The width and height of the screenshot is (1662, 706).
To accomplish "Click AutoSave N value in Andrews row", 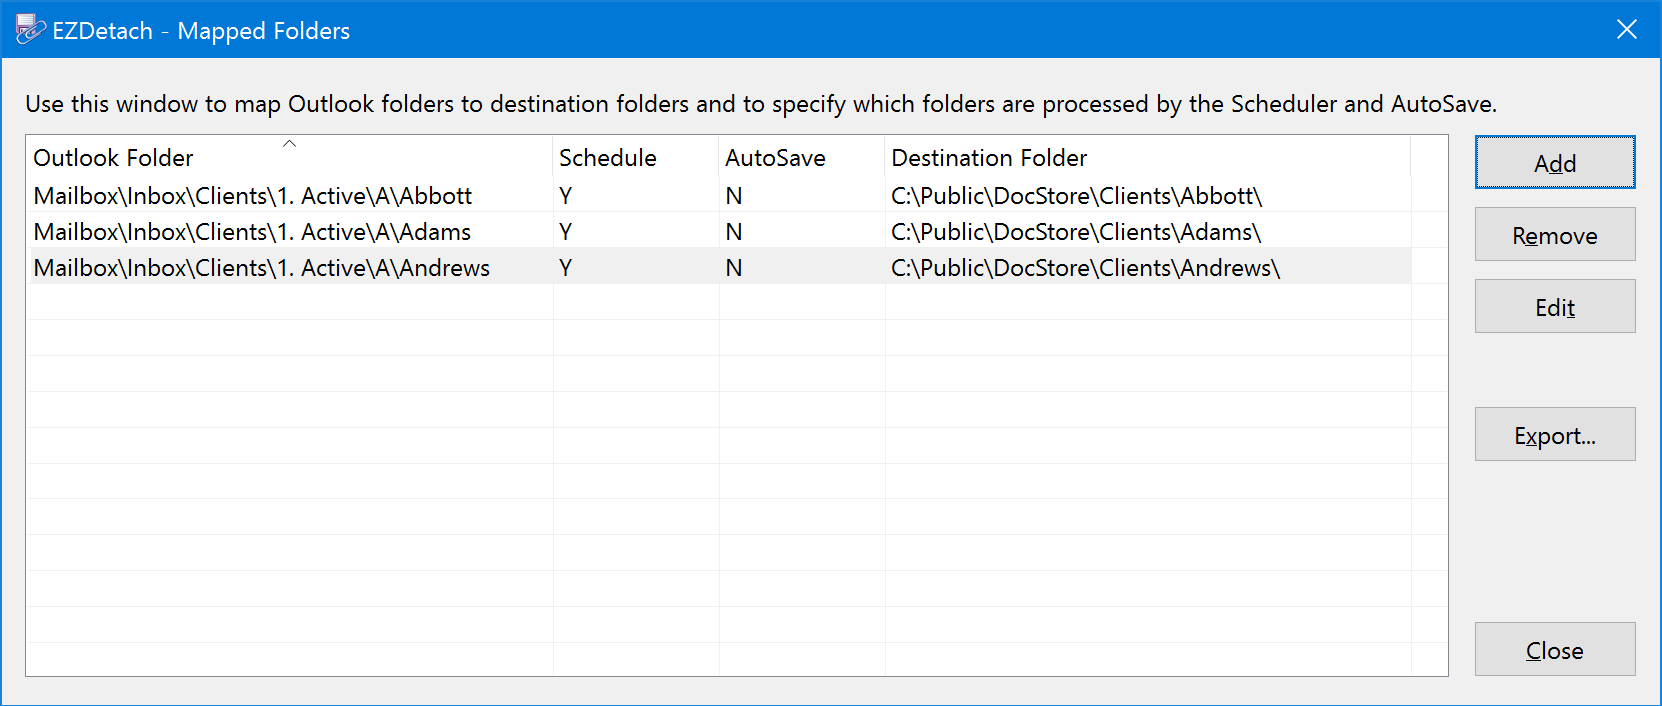I will click(734, 267).
